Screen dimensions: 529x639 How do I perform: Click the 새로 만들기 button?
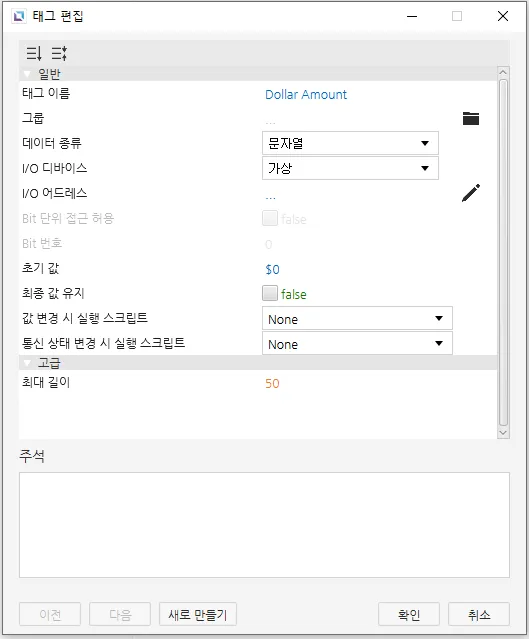tap(198, 614)
